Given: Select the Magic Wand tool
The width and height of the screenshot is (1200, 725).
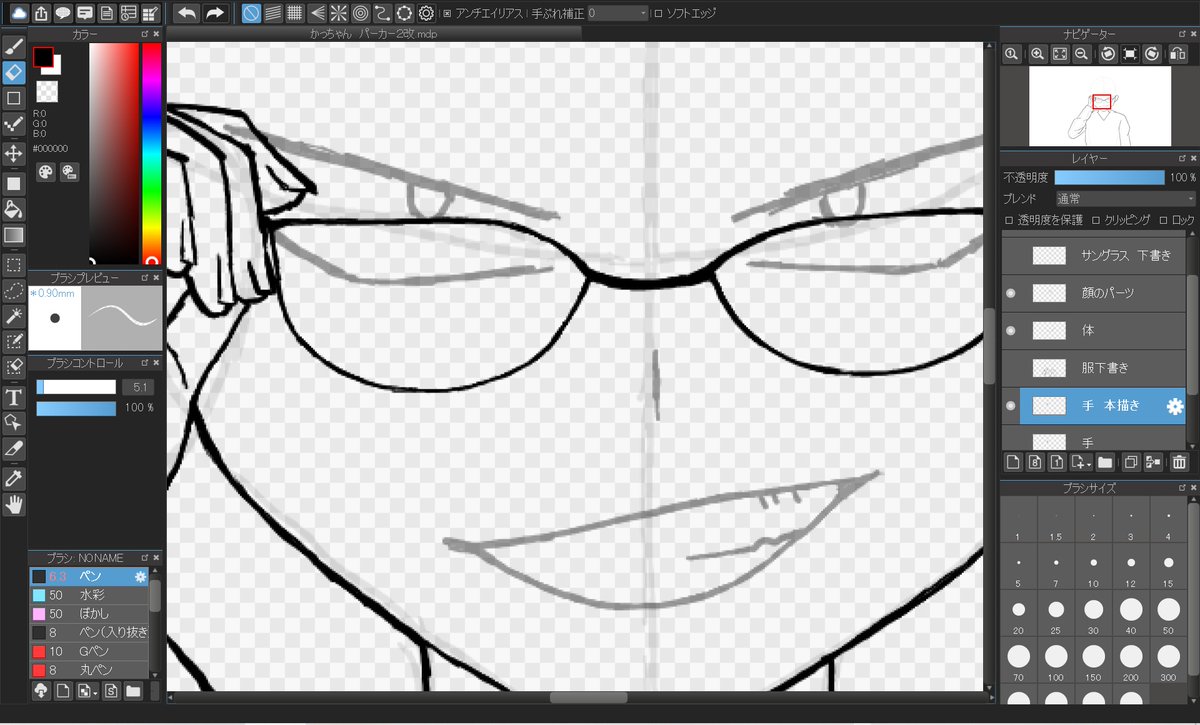Looking at the screenshot, I should pos(14,316).
